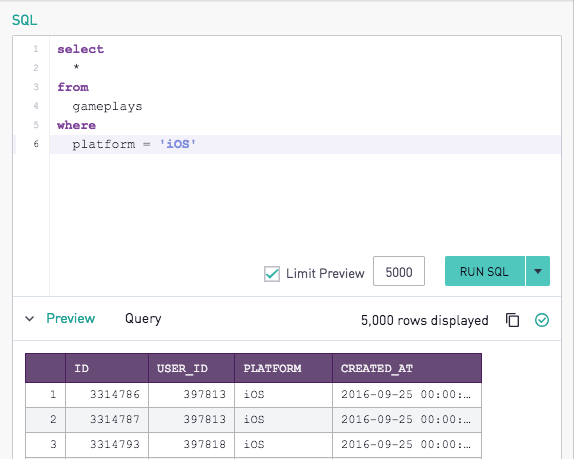Click the limit value field showing 5000
The width and height of the screenshot is (574, 459).
coord(399,271)
